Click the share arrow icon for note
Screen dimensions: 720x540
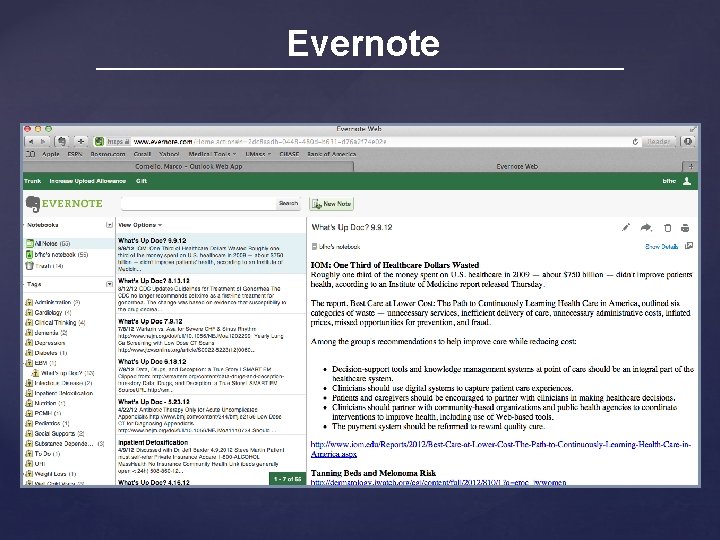click(646, 227)
